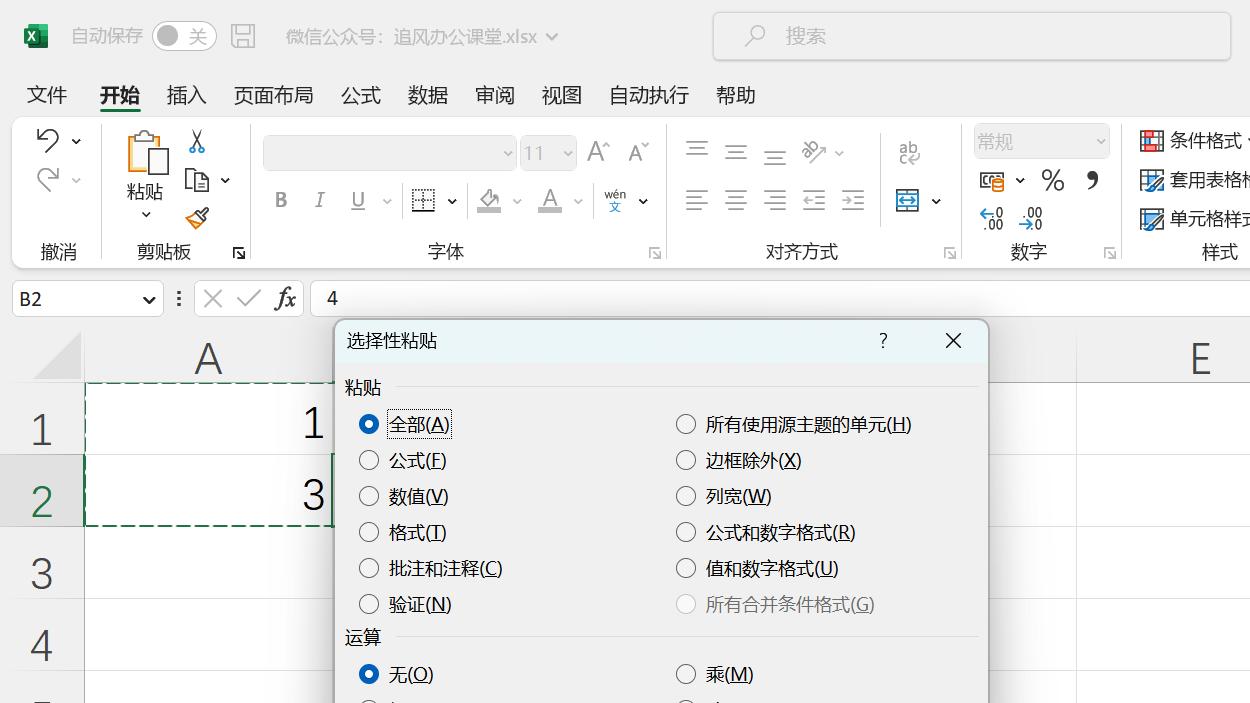Click the Paste Special help (?) button

(x=882, y=340)
